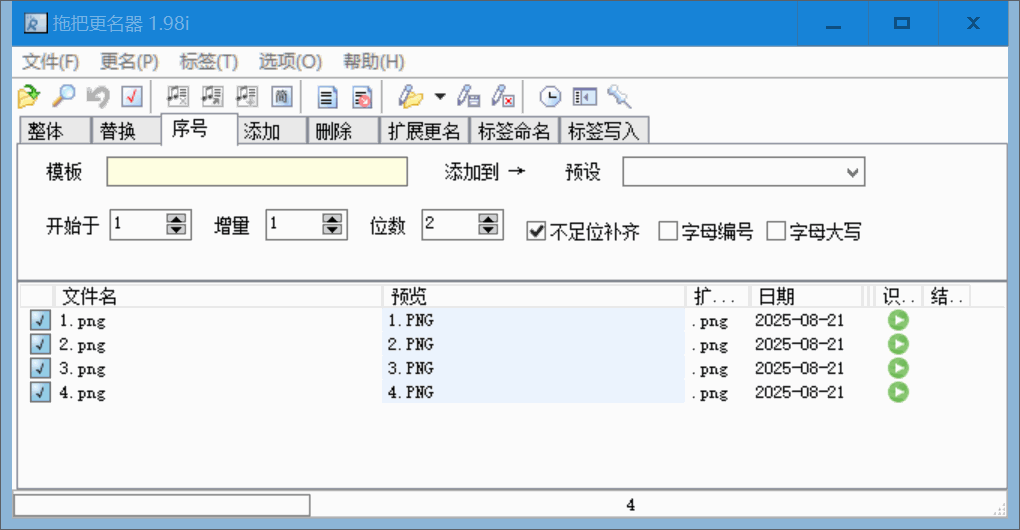Viewport: 1020px width, 530px height.
Task: Click the 扩... column header
Action: pyautogui.click(x=718, y=297)
